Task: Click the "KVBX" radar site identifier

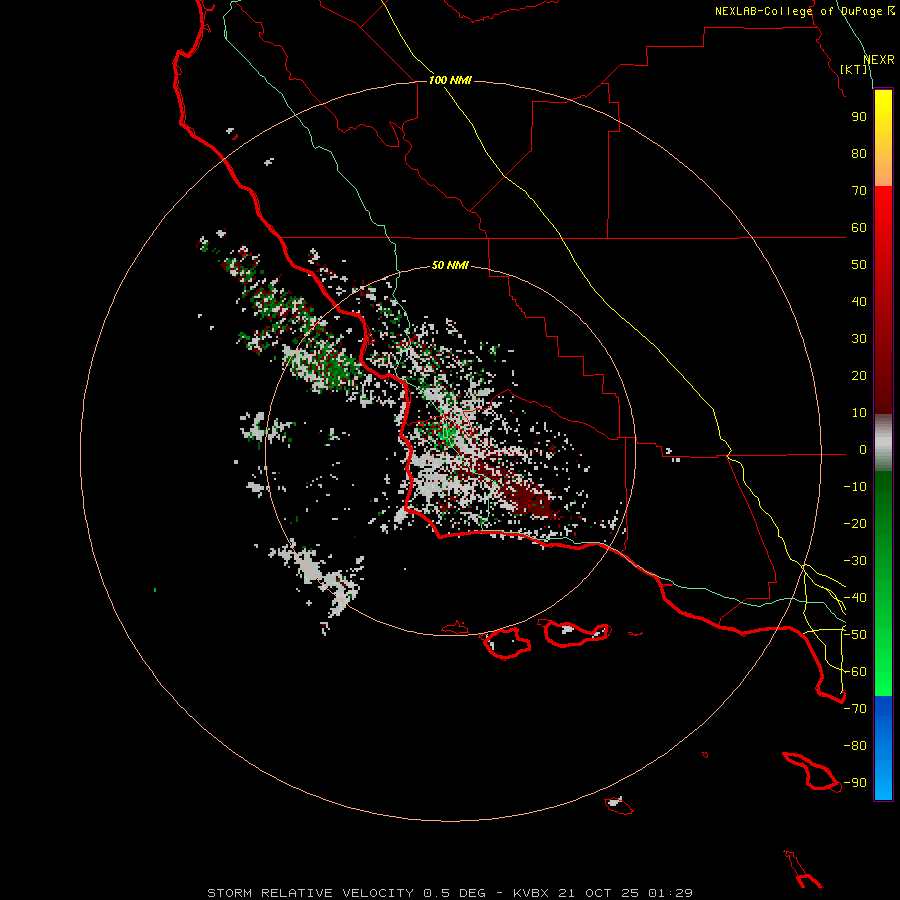Action: pos(531,893)
